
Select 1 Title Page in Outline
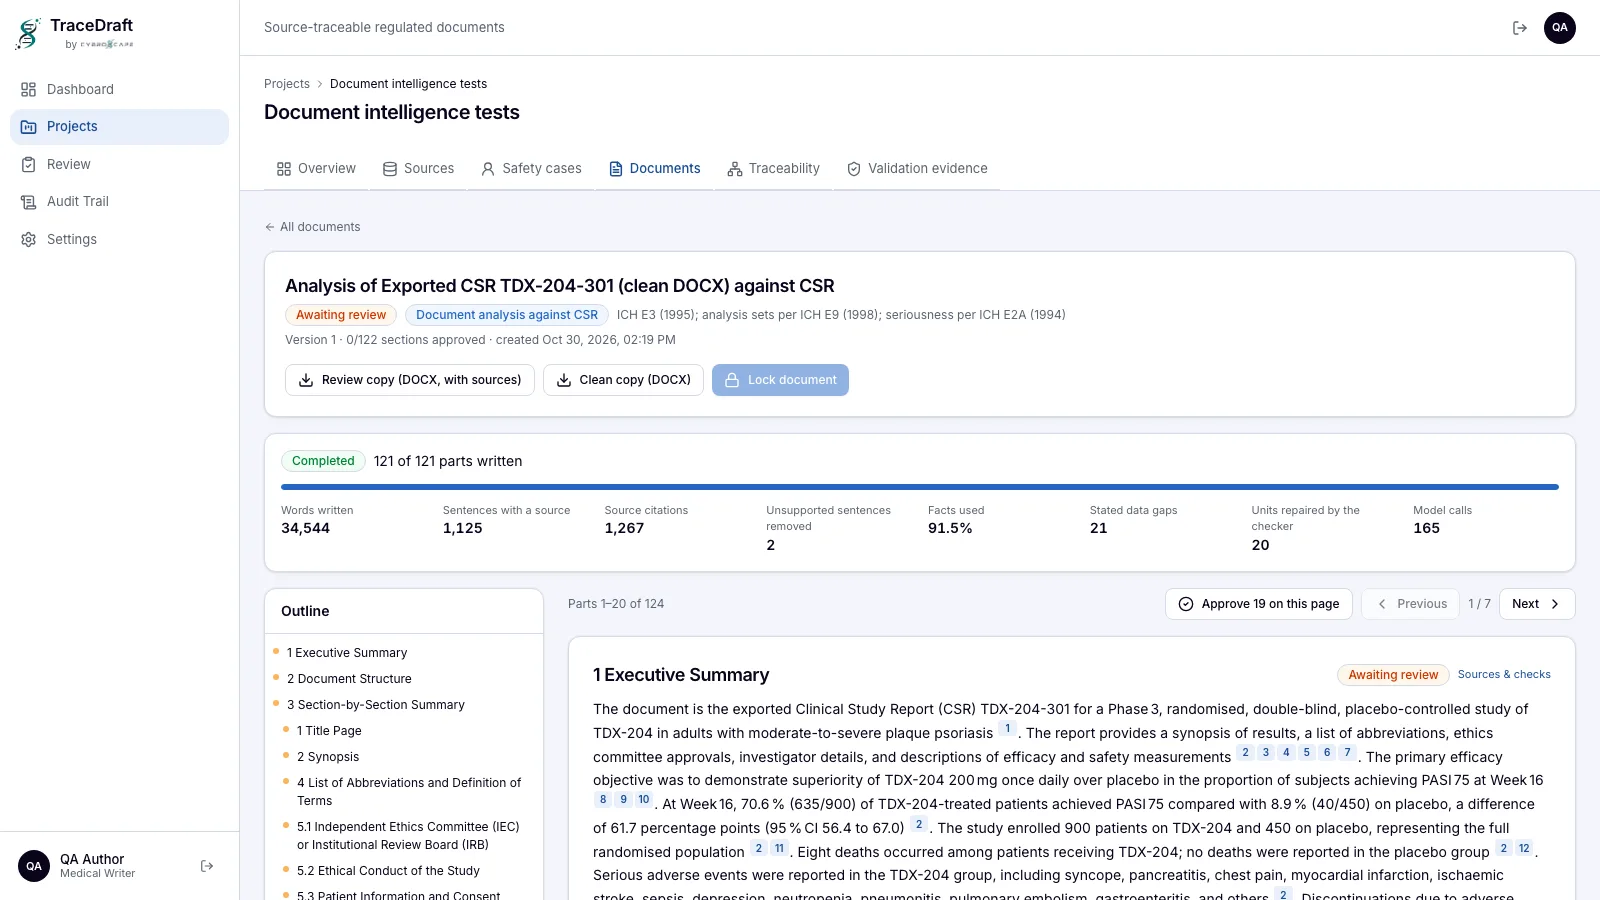(x=329, y=731)
